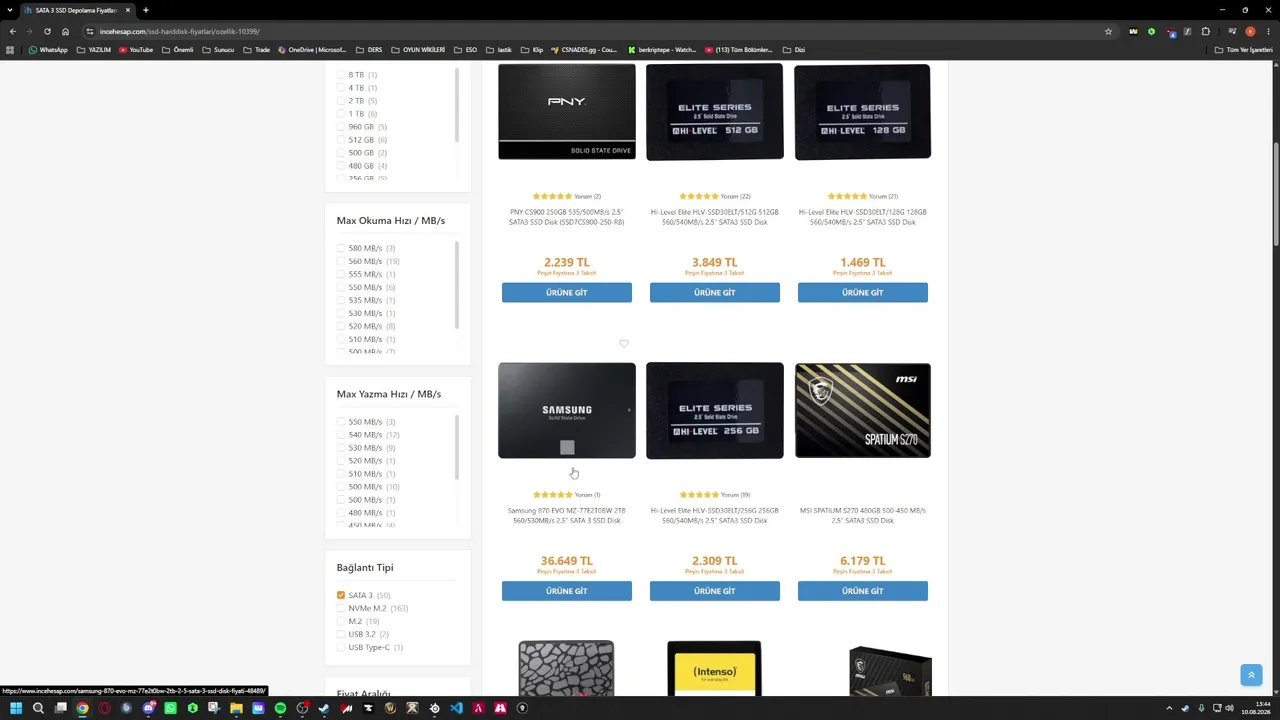
Task: Open Steam from the taskbar
Action: (324, 708)
